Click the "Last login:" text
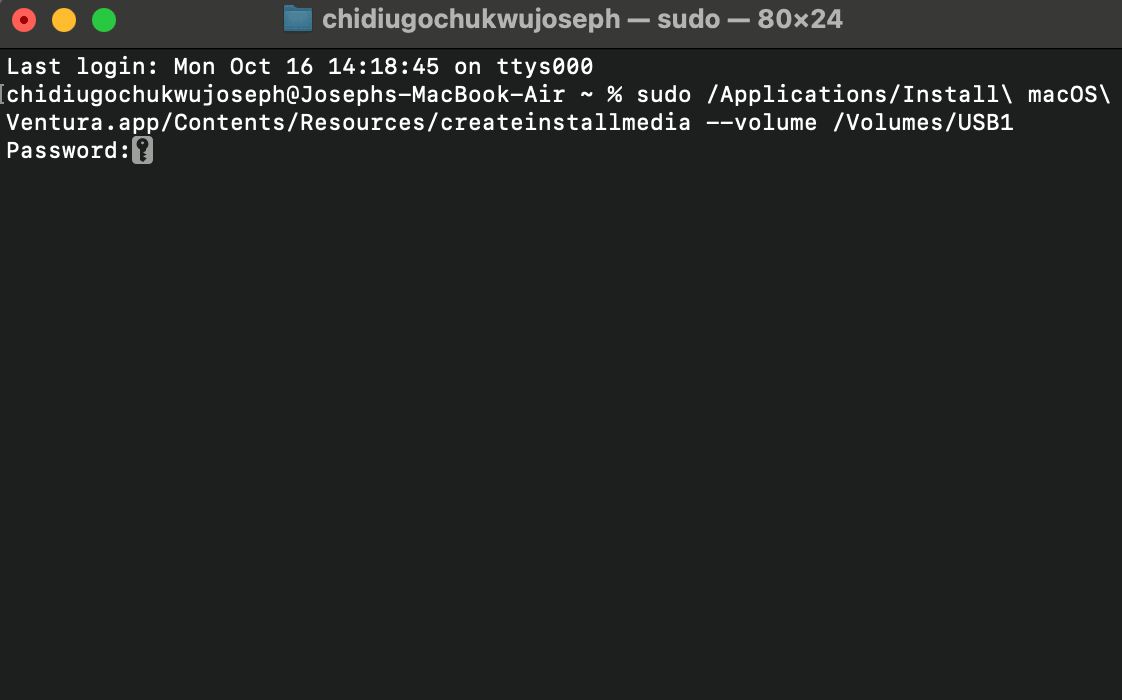 [x=82, y=67]
